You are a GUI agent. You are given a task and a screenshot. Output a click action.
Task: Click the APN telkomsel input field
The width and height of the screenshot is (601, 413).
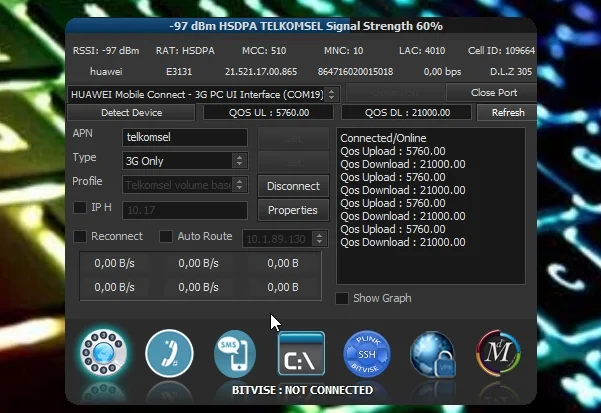point(185,138)
